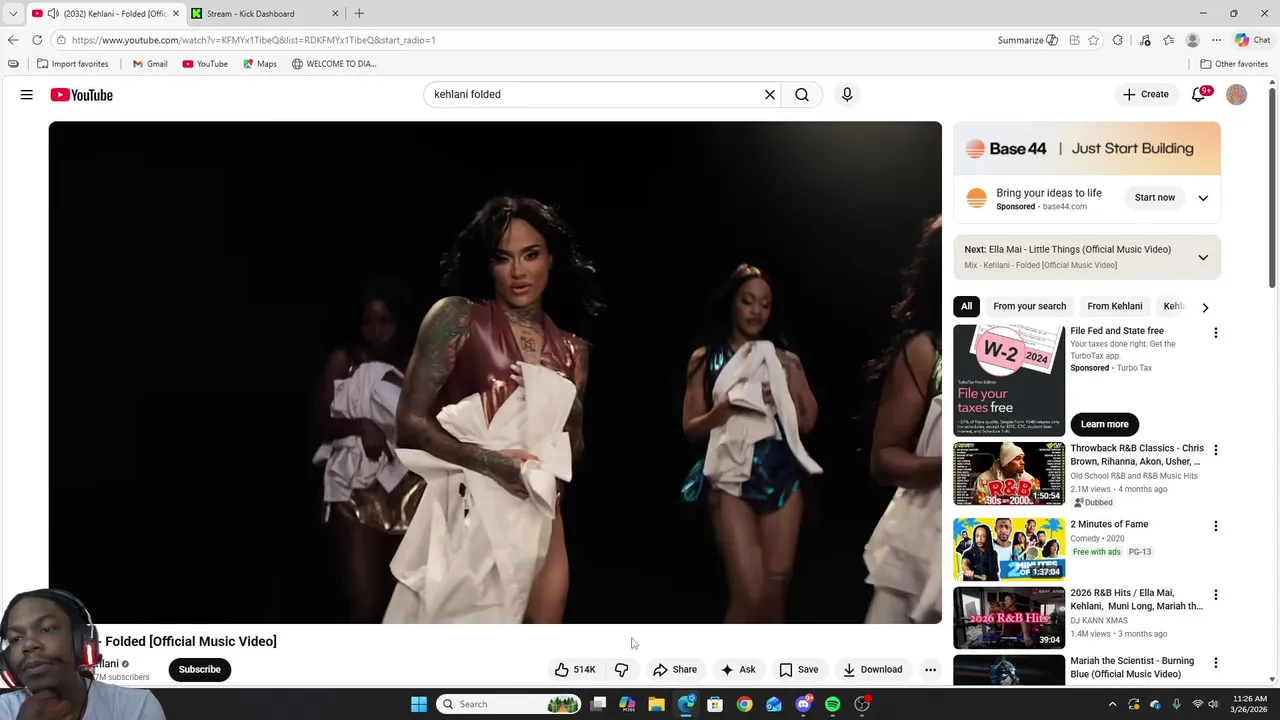Subscribe to the Kehlani channel
Viewport: 1280px width, 720px height.
point(200,670)
